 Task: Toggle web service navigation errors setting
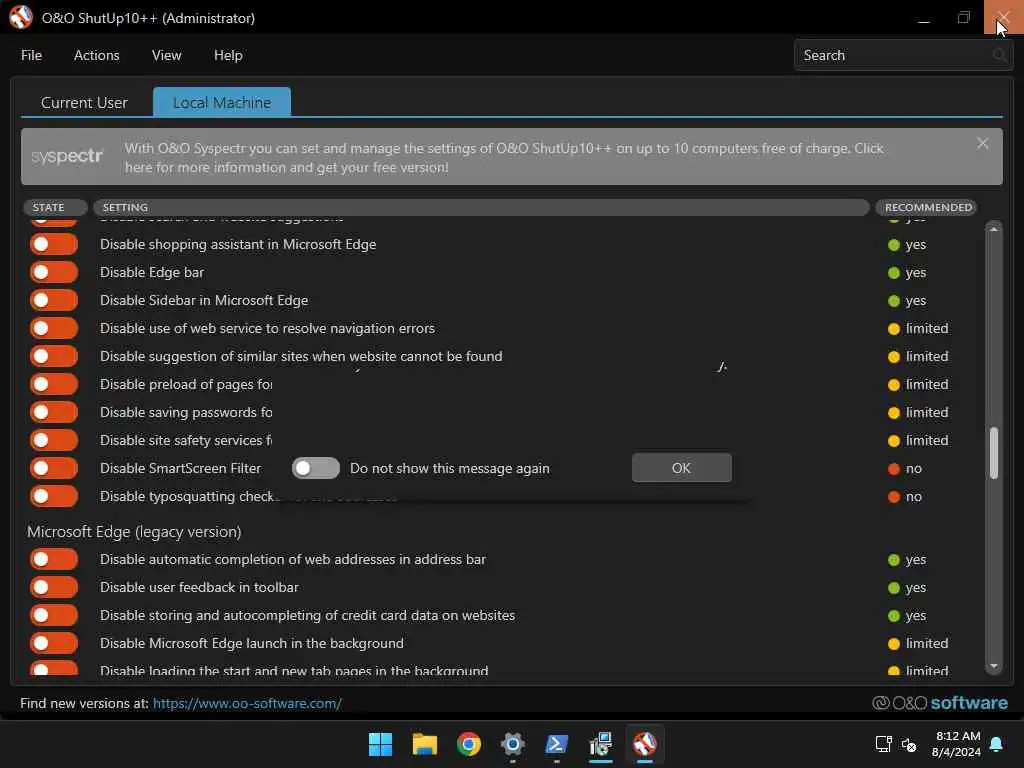pyautogui.click(x=54, y=328)
